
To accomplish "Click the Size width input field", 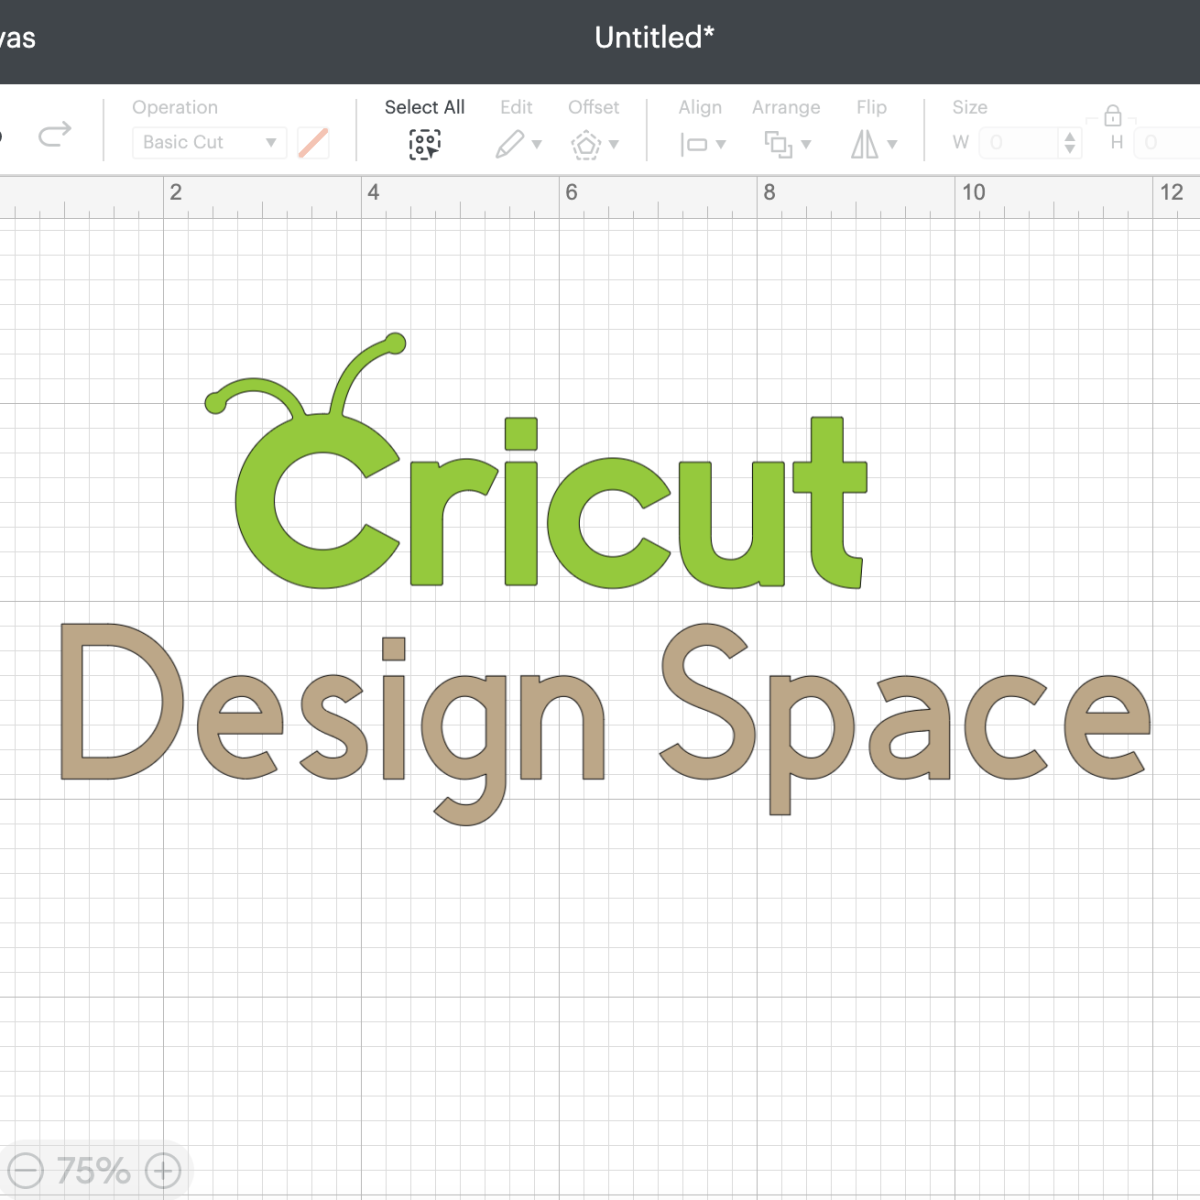I will click(x=1018, y=142).
